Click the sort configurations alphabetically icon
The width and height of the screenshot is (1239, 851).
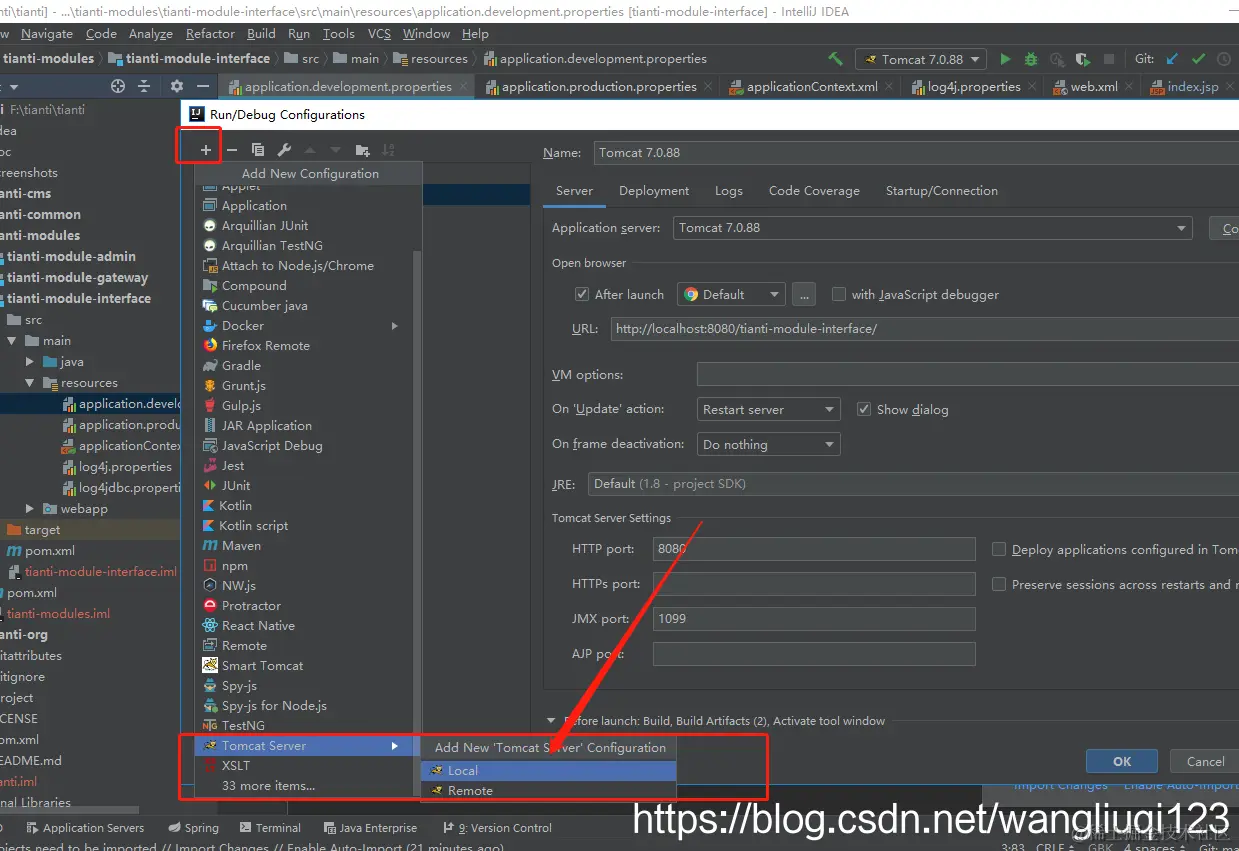coord(388,150)
